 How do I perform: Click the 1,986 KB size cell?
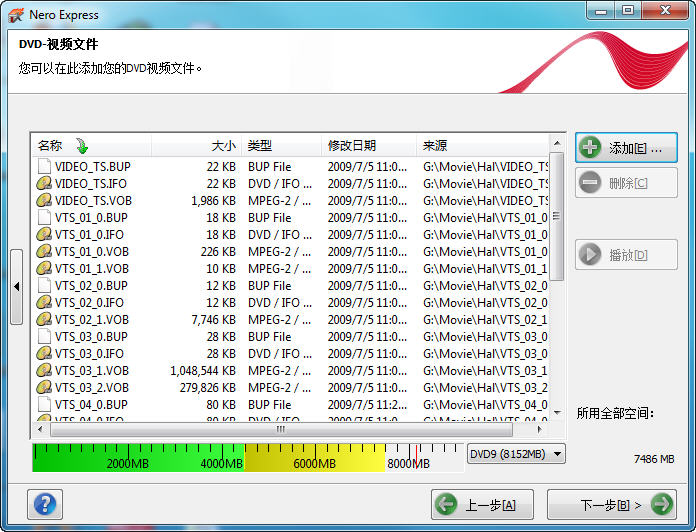pos(214,201)
